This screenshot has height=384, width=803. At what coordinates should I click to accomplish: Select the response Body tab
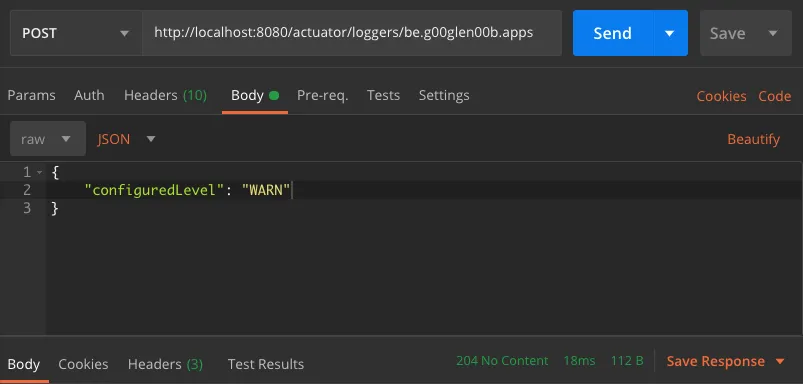[x=24, y=364]
